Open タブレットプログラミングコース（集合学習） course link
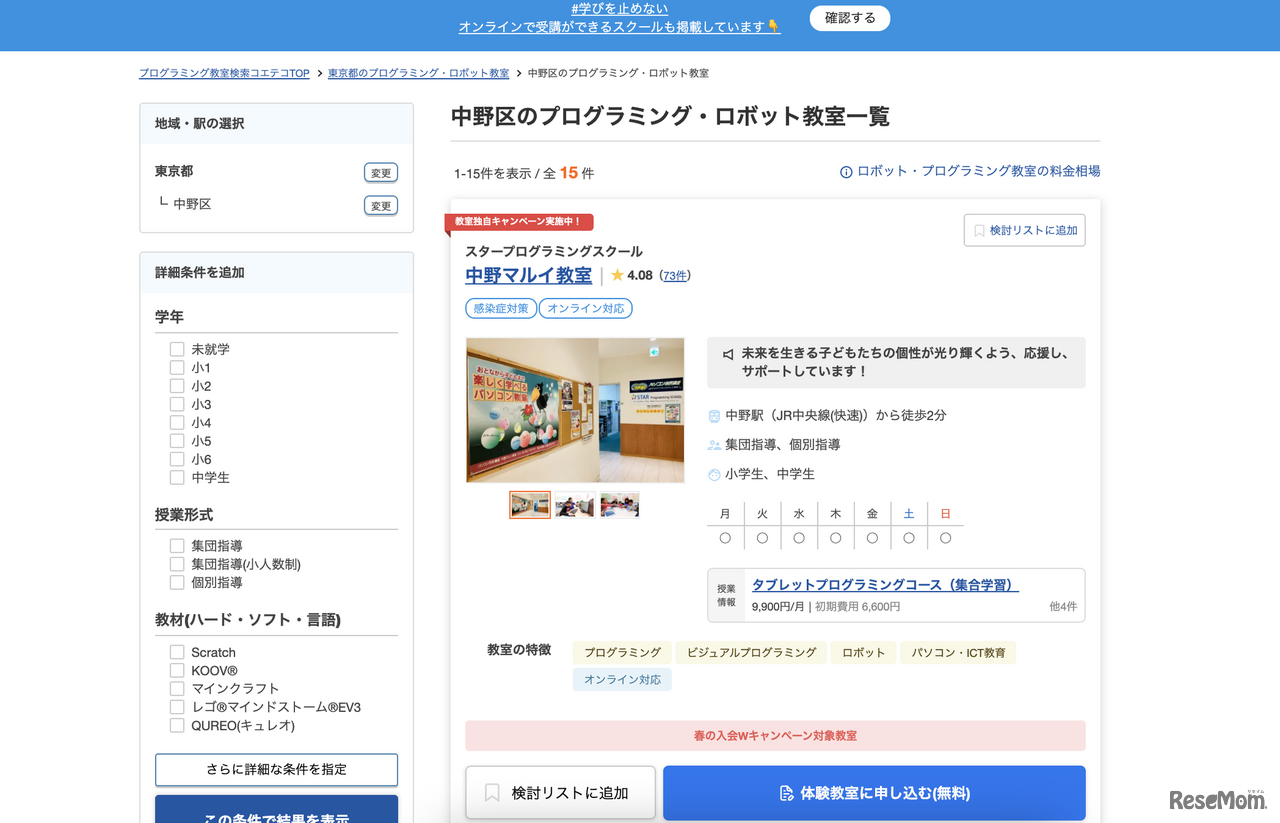This screenshot has height=823, width=1280. [885, 585]
